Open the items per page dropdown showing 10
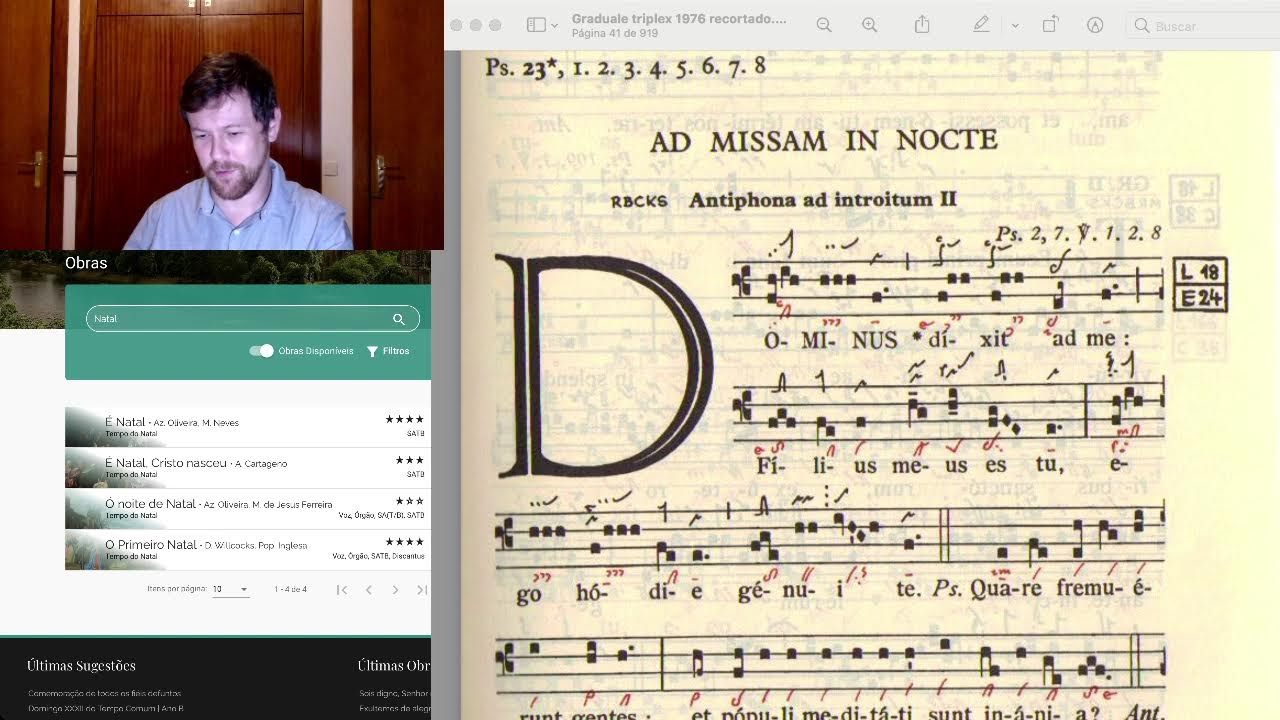1280x720 pixels. coord(230,590)
